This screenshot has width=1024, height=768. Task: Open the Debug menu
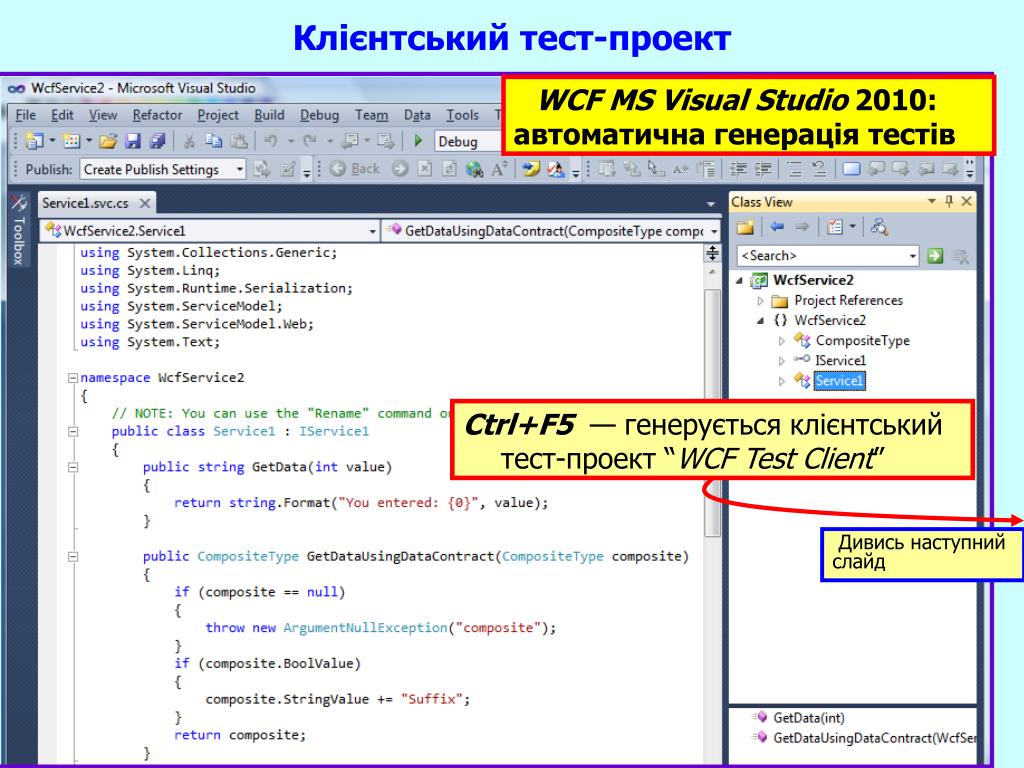coord(319,115)
